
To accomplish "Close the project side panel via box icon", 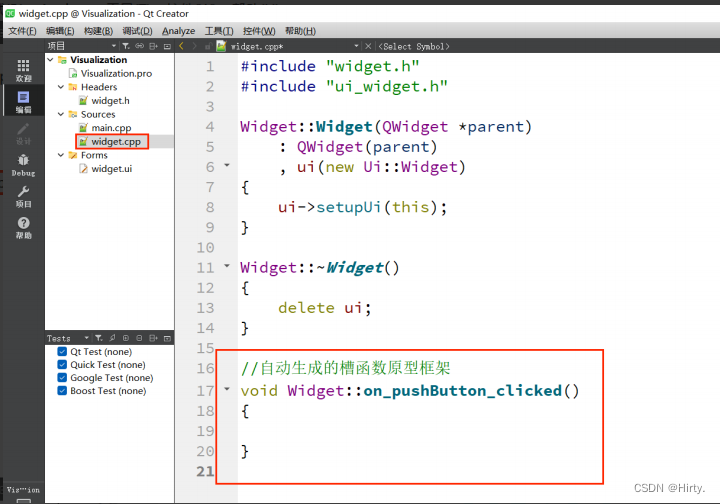I will [x=167, y=46].
